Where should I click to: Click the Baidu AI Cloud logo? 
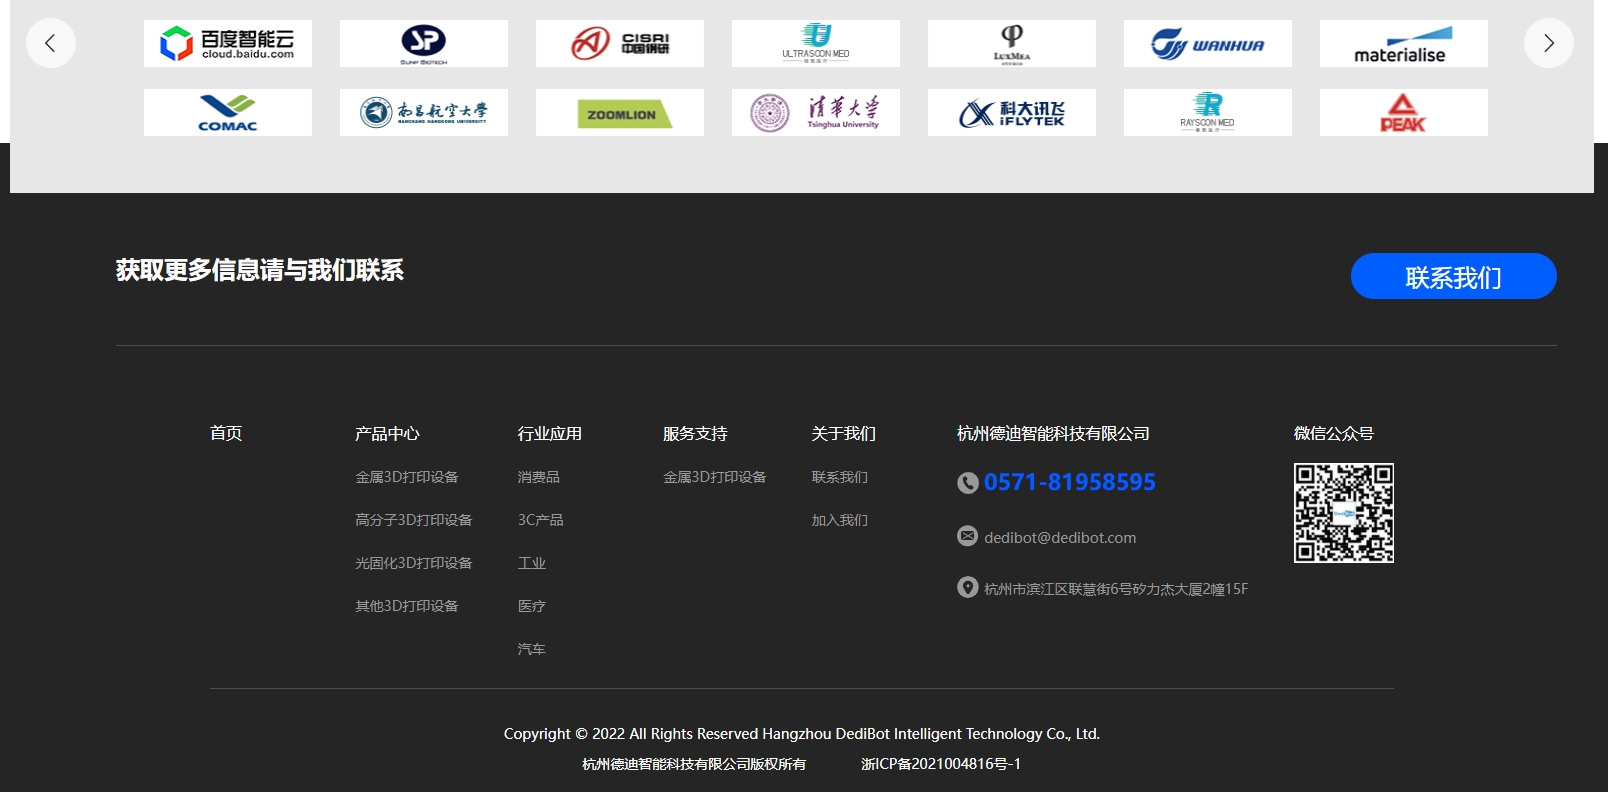pyautogui.click(x=228, y=44)
